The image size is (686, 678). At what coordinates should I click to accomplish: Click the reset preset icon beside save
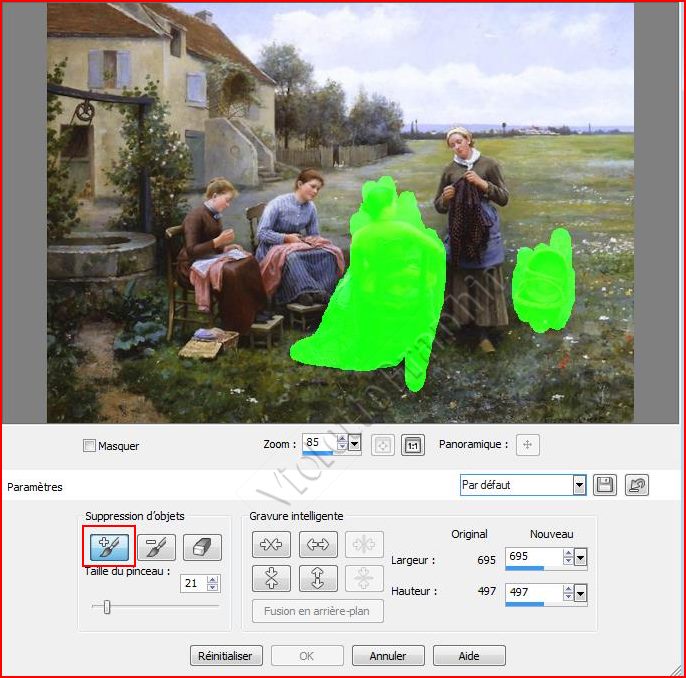click(636, 485)
